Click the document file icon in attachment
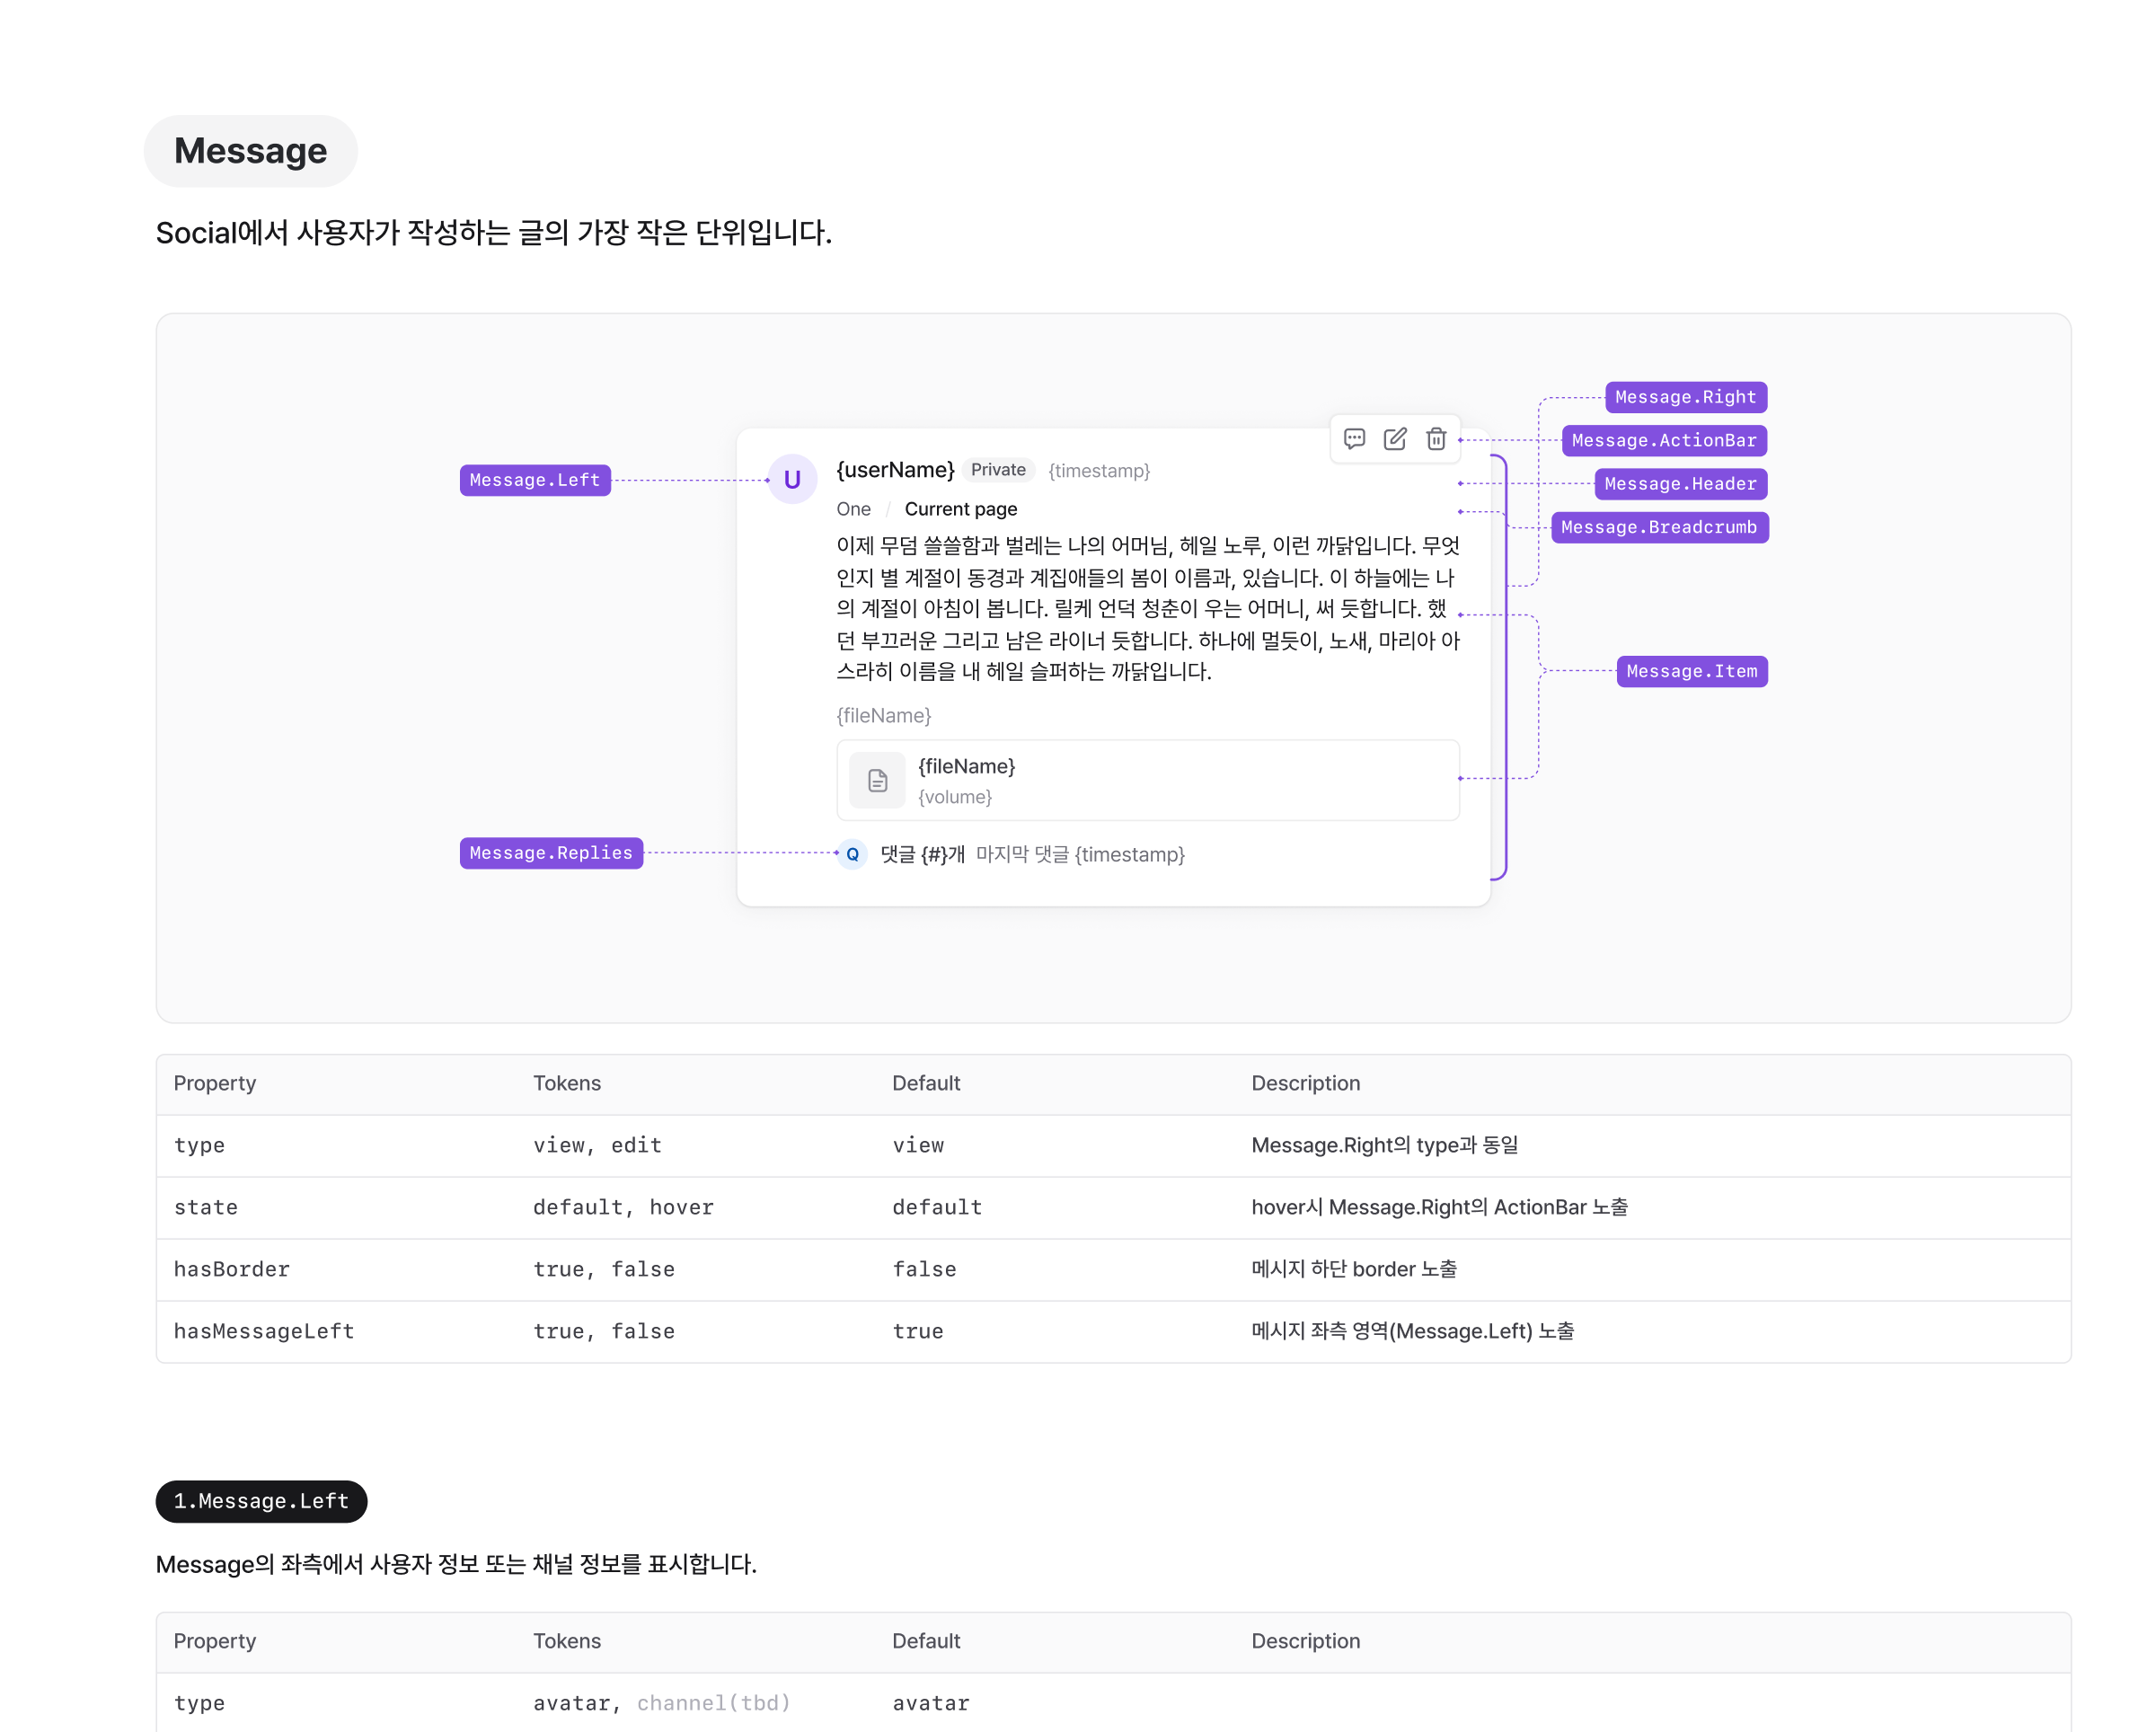Image resolution: width=2156 pixels, height=1732 pixels. click(x=877, y=781)
